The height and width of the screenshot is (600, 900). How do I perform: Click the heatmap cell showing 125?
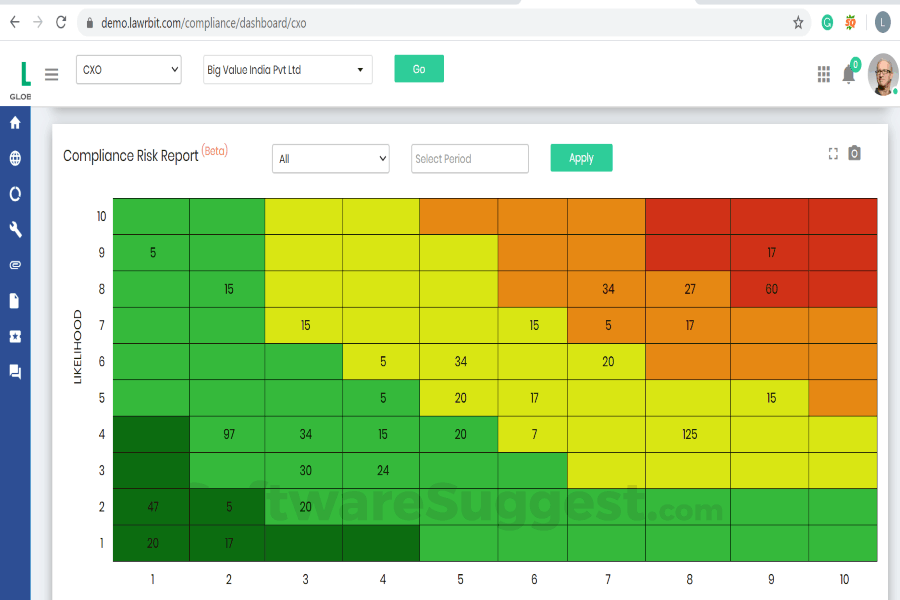[x=688, y=434]
